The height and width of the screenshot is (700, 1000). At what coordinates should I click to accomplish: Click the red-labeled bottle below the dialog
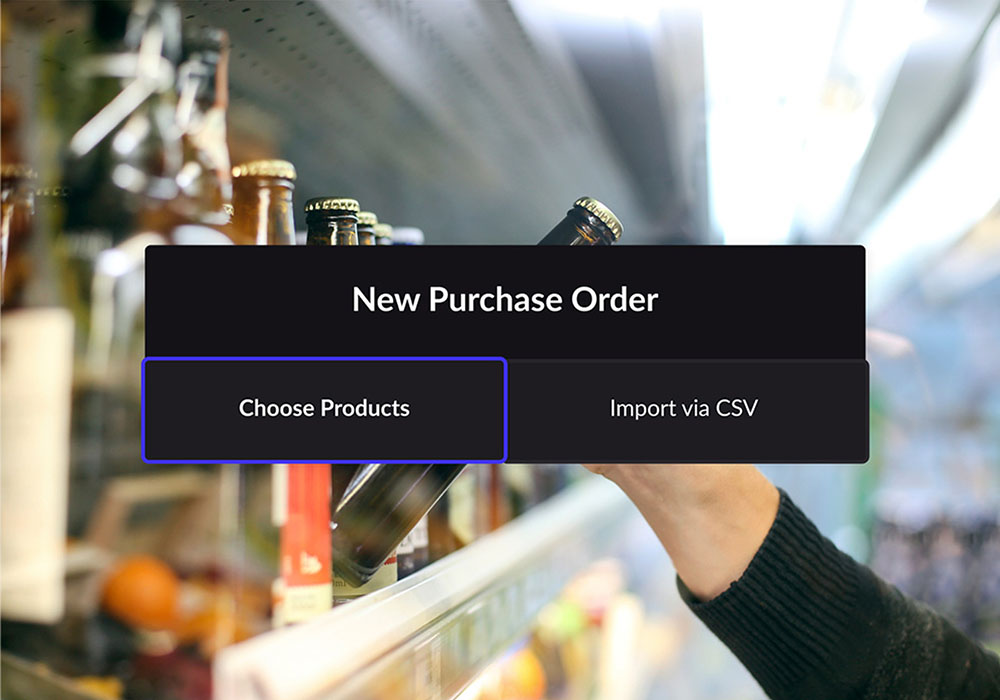[305, 542]
